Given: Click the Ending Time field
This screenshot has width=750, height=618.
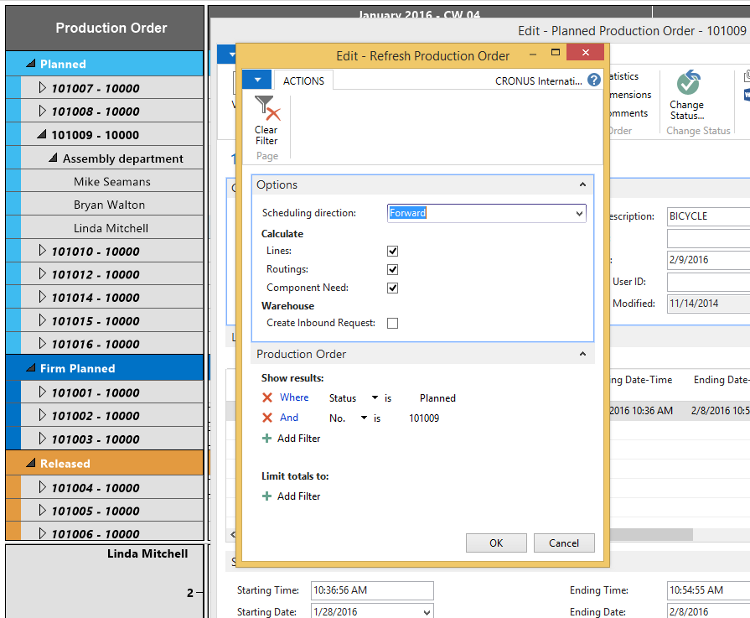Looking at the screenshot, I should [x=708, y=590].
